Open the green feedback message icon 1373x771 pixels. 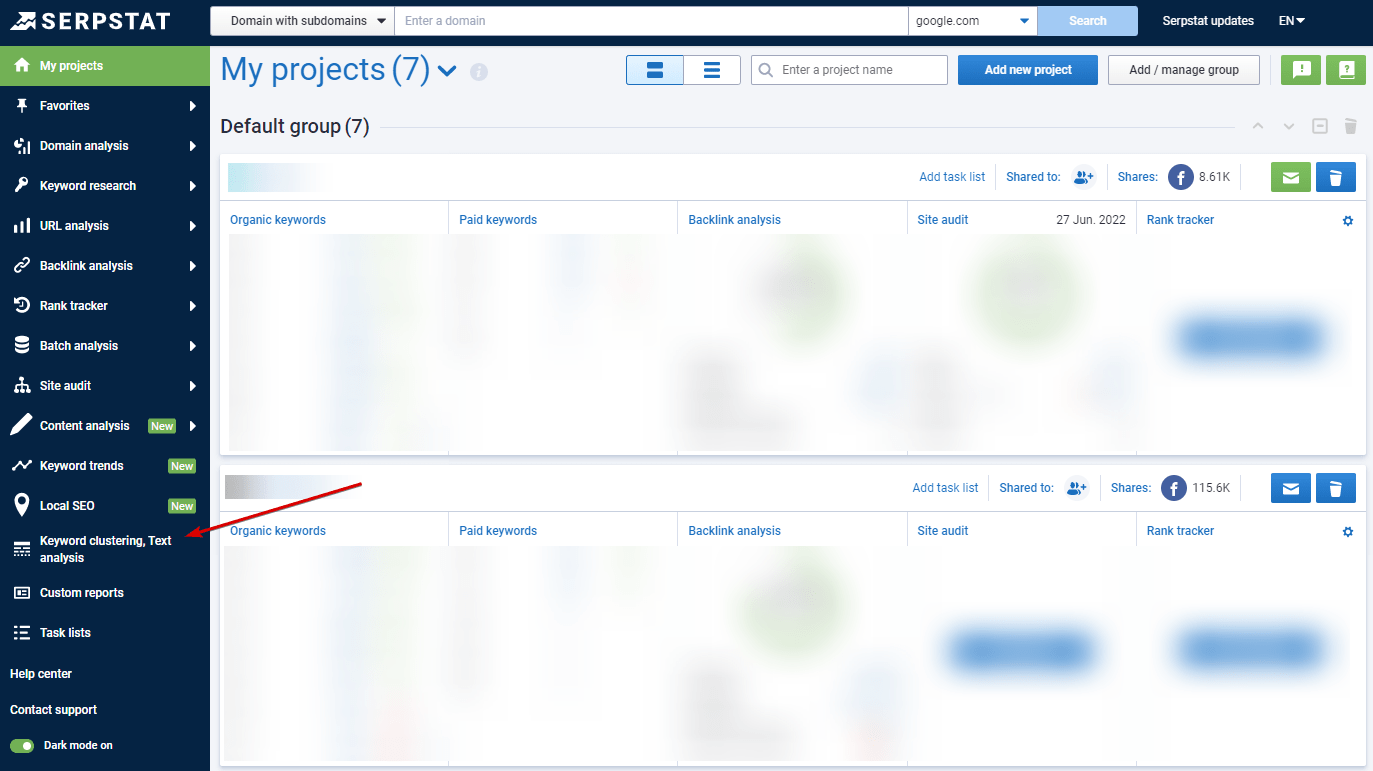(x=1301, y=70)
